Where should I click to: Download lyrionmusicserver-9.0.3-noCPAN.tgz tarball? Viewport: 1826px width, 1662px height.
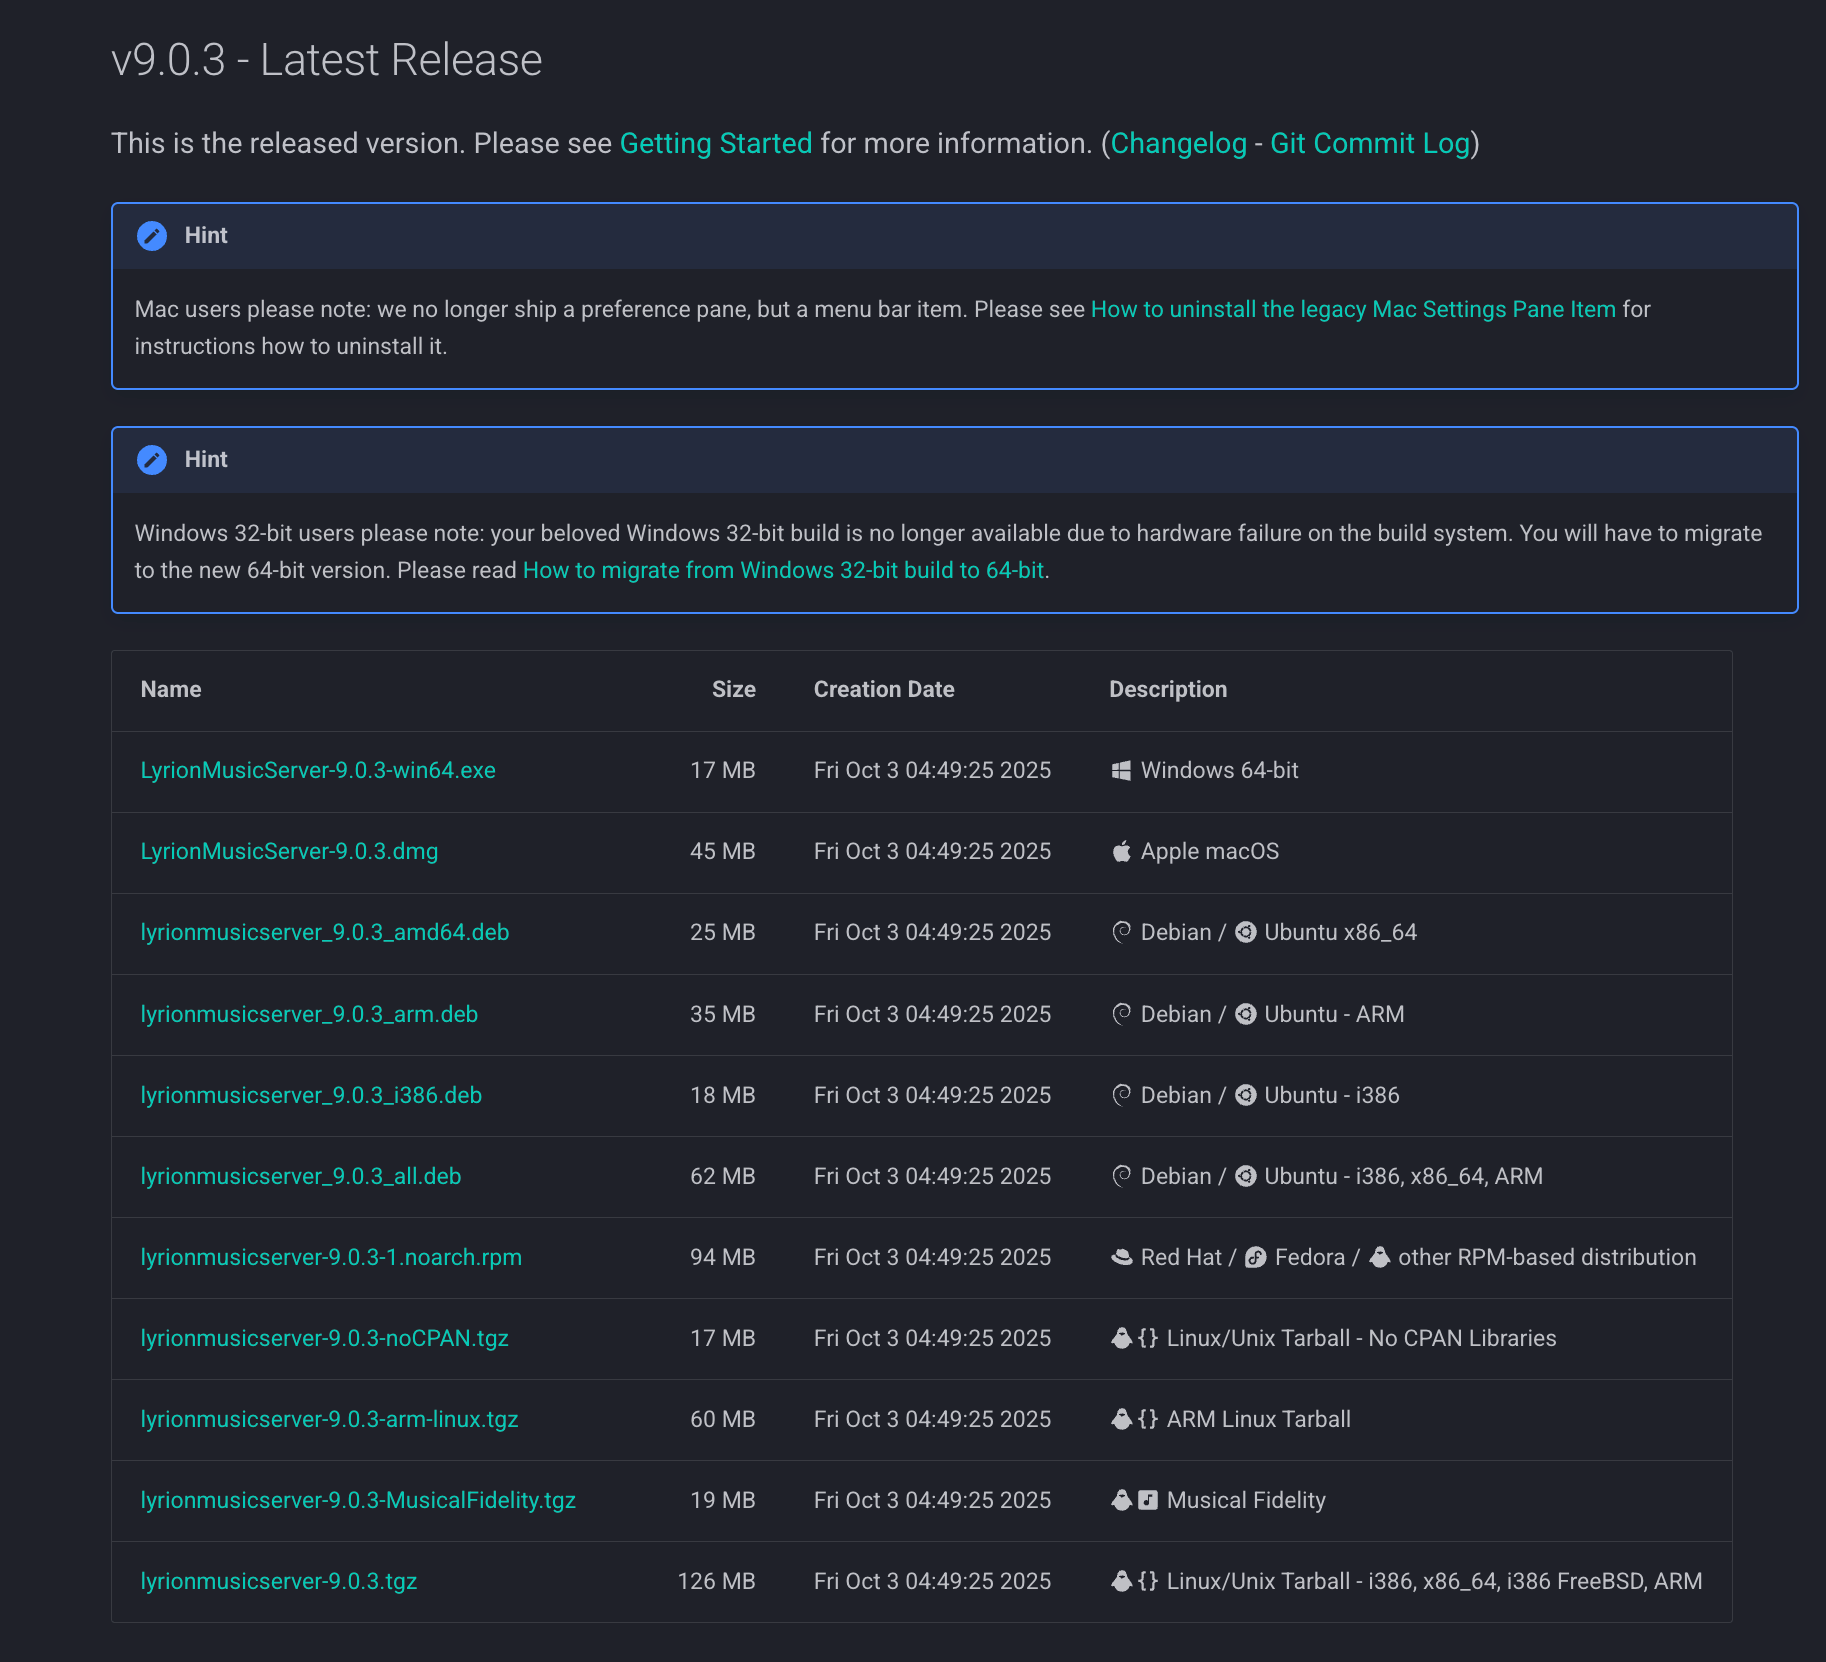point(324,1338)
